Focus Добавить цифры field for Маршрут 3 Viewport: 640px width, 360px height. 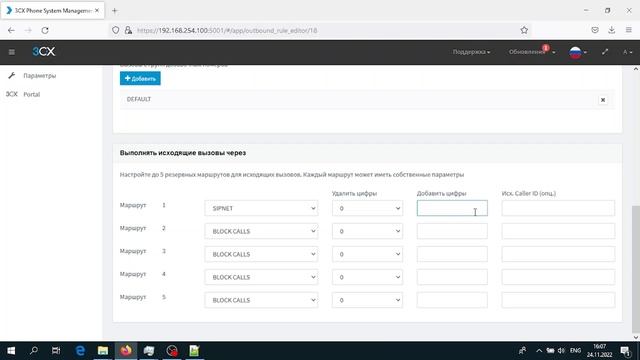pyautogui.click(x=452, y=254)
